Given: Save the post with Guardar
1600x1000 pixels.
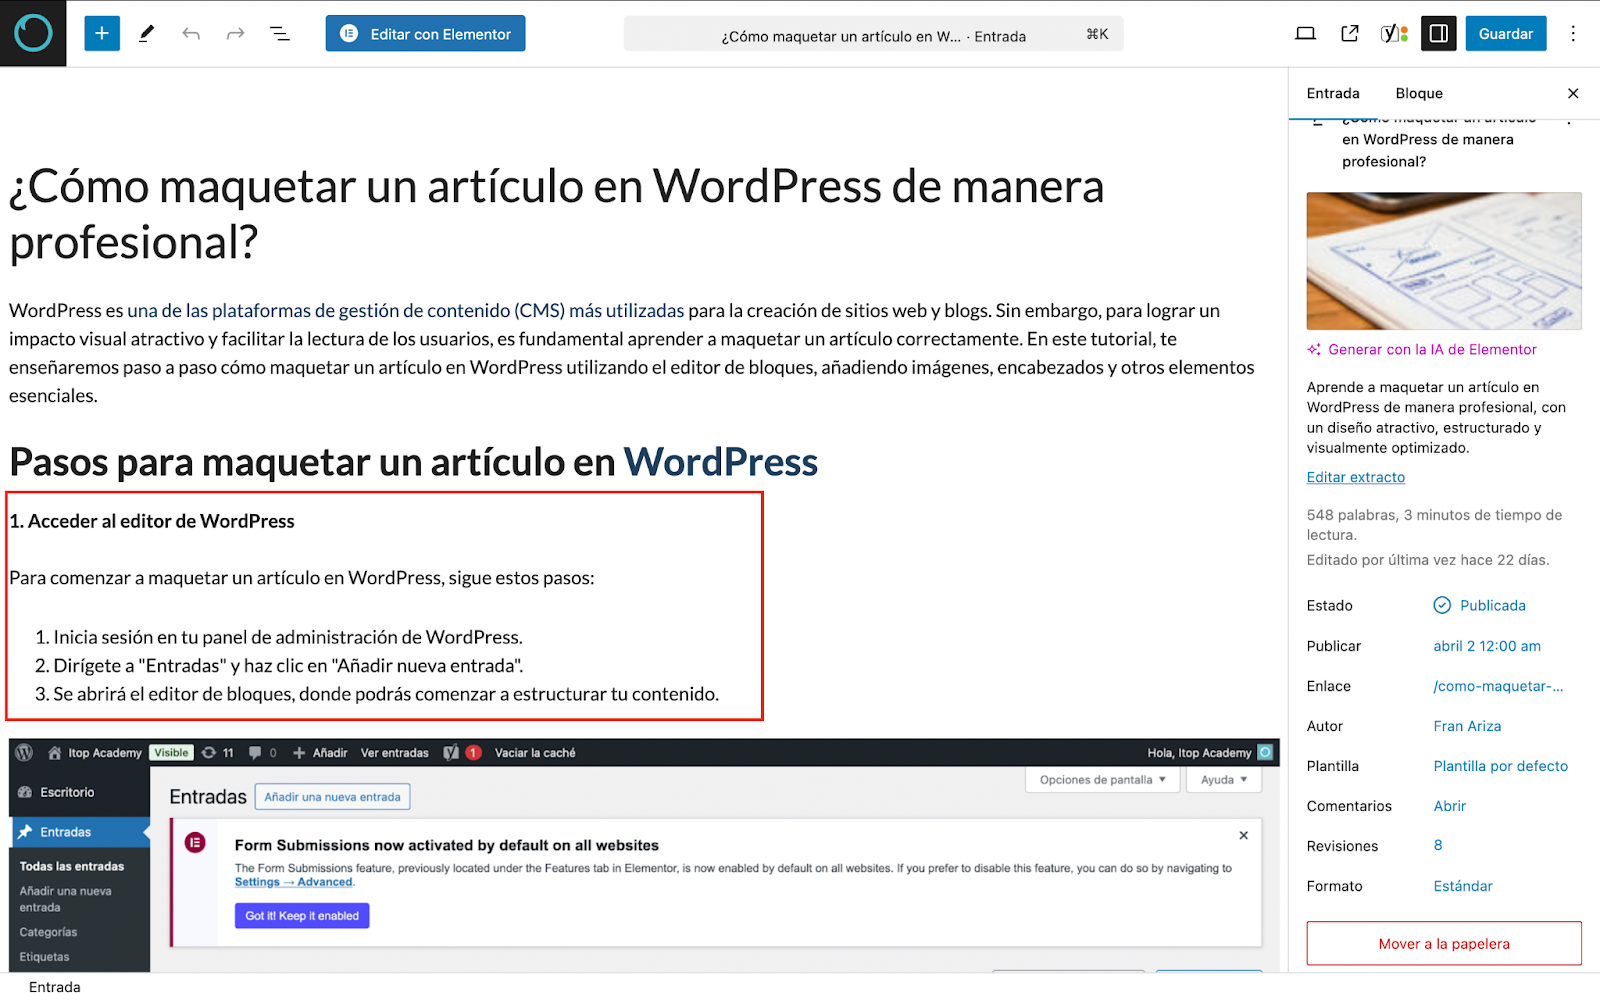Looking at the screenshot, I should coord(1505,34).
